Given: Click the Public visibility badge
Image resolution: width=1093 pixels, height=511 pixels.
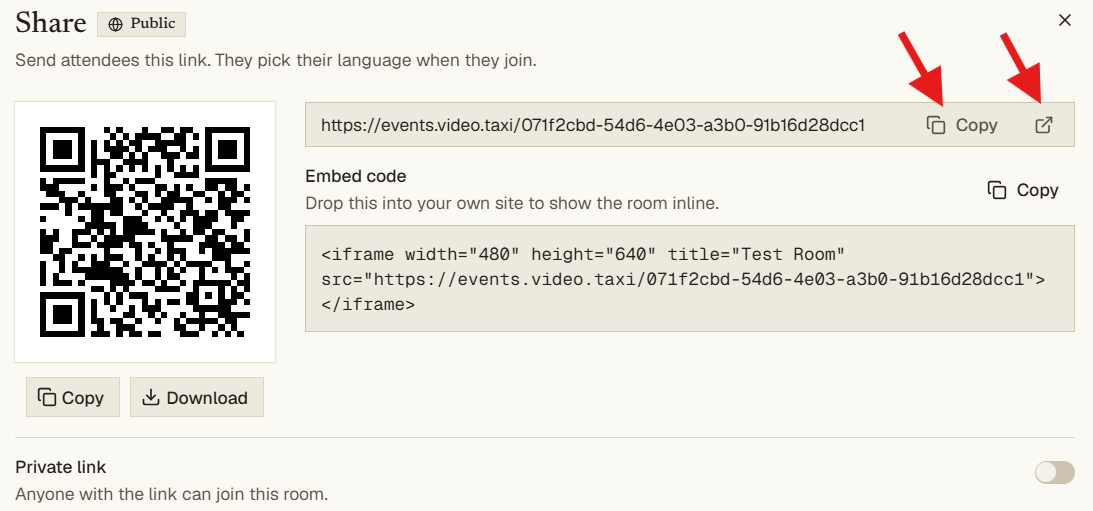Looking at the screenshot, I should point(142,24).
